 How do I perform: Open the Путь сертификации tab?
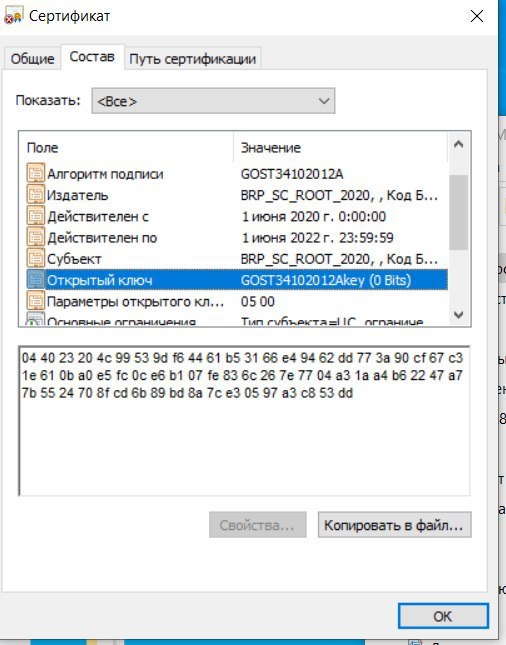click(193, 58)
